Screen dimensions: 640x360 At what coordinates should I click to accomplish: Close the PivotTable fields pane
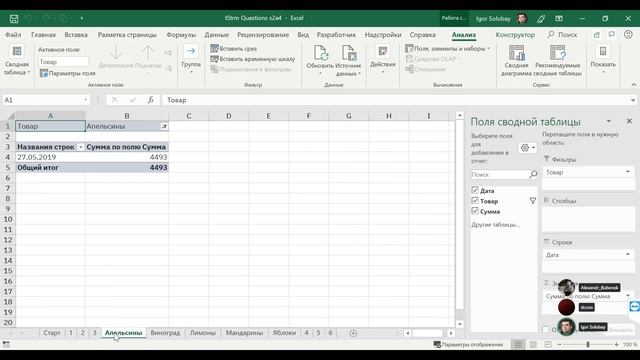coord(629,121)
